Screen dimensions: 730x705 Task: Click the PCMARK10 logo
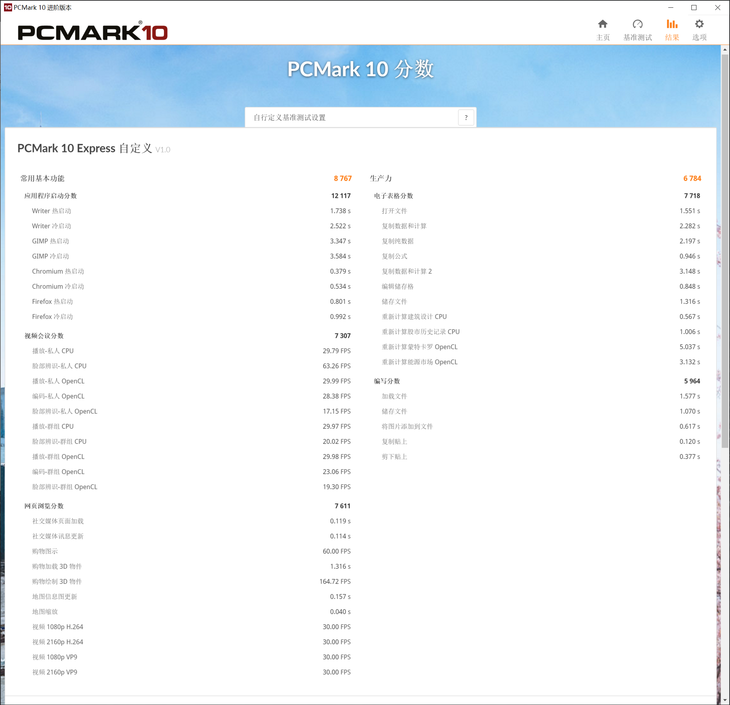tap(93, 31)
